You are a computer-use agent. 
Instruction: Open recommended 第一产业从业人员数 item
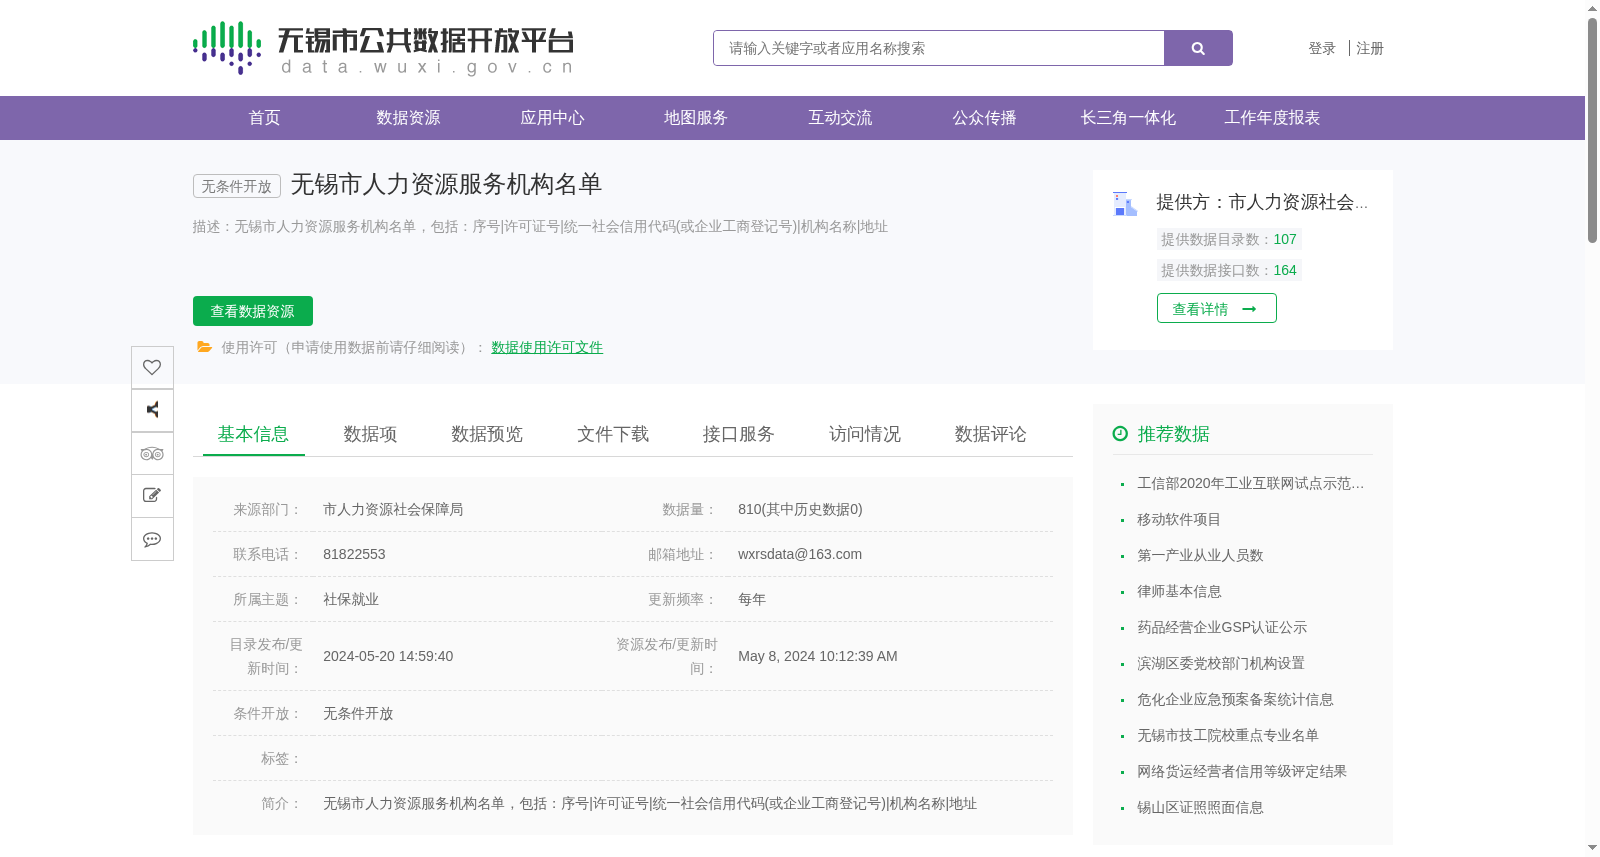point(1200,555)
